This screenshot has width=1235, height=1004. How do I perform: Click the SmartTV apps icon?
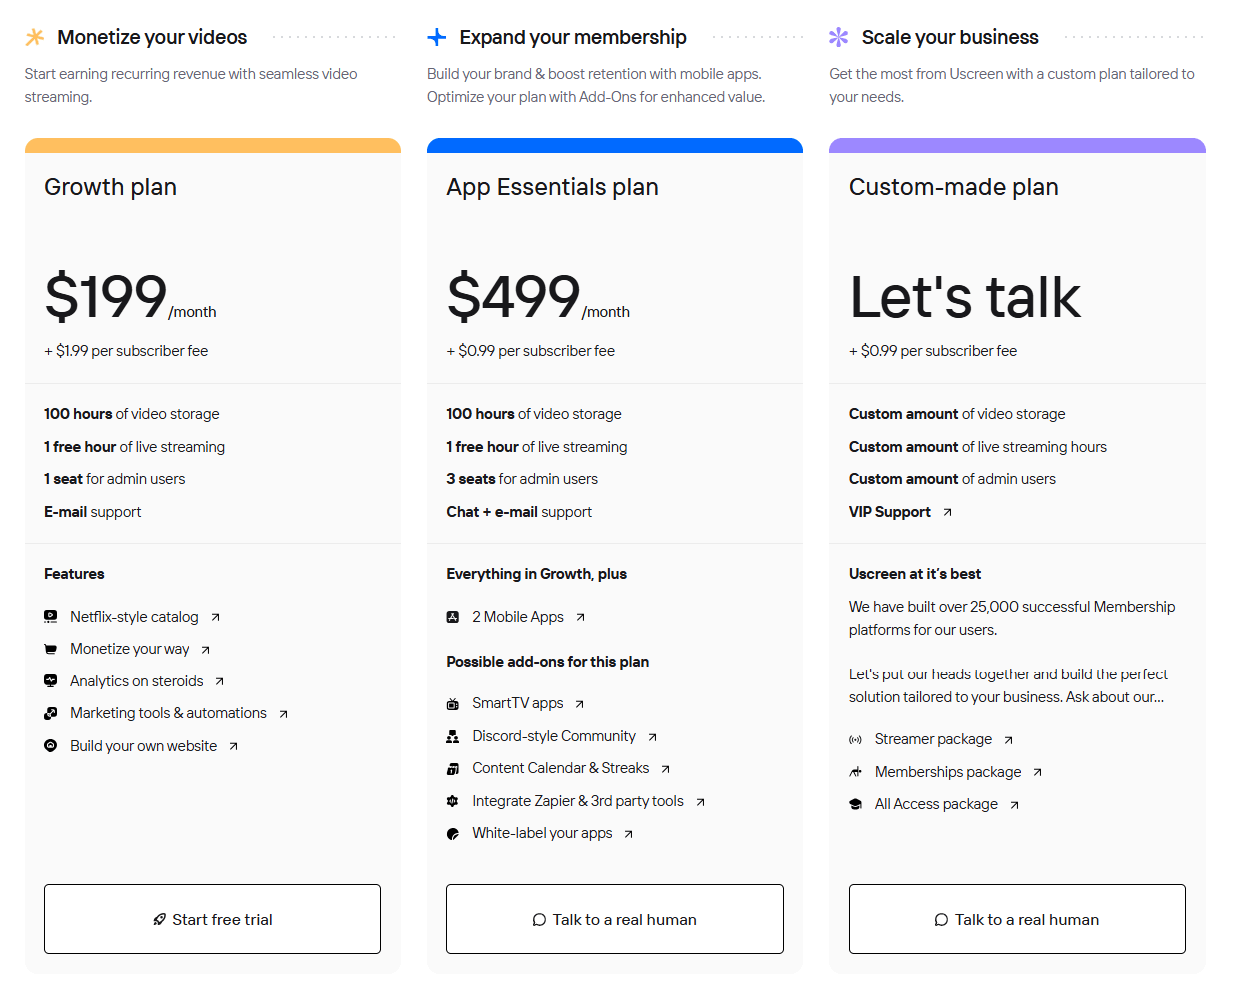[453, 704]
